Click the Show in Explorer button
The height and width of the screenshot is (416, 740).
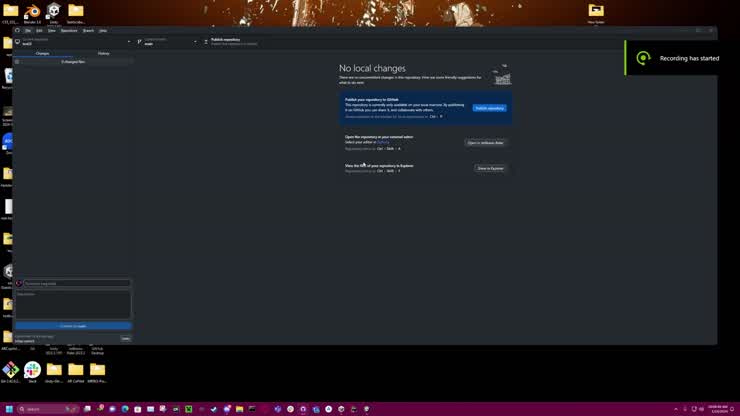pyautogui.click(x=490, y=168)
